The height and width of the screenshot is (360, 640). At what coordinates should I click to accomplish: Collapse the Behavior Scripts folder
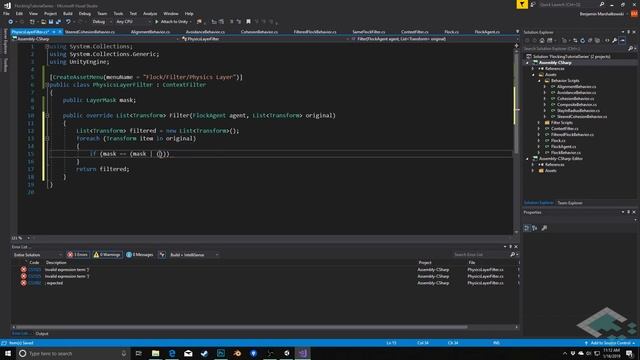click(x=539, y=81)
